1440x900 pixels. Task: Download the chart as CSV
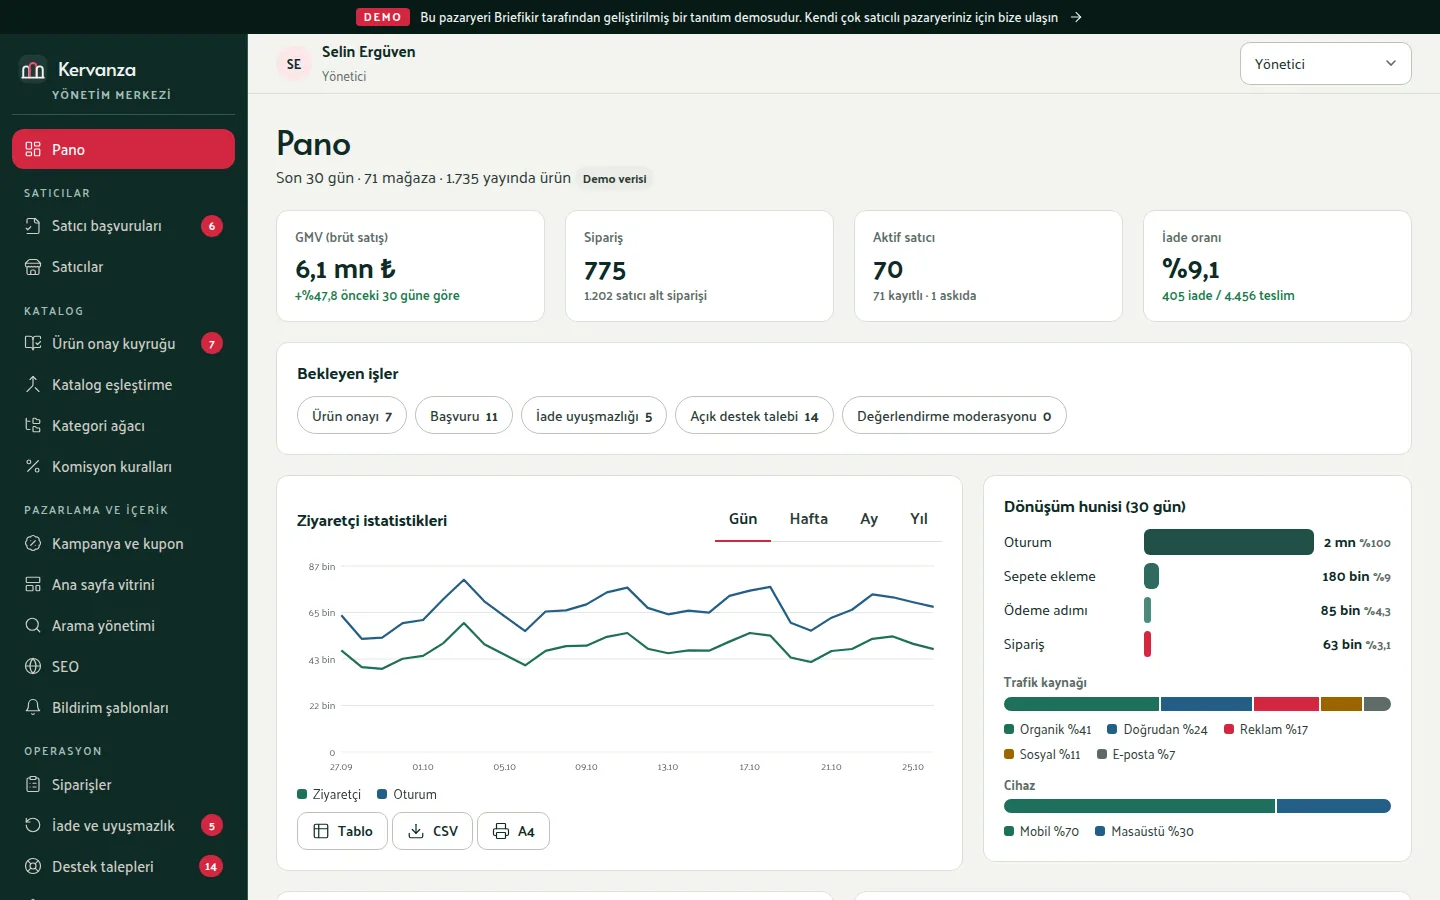(432, 831)
